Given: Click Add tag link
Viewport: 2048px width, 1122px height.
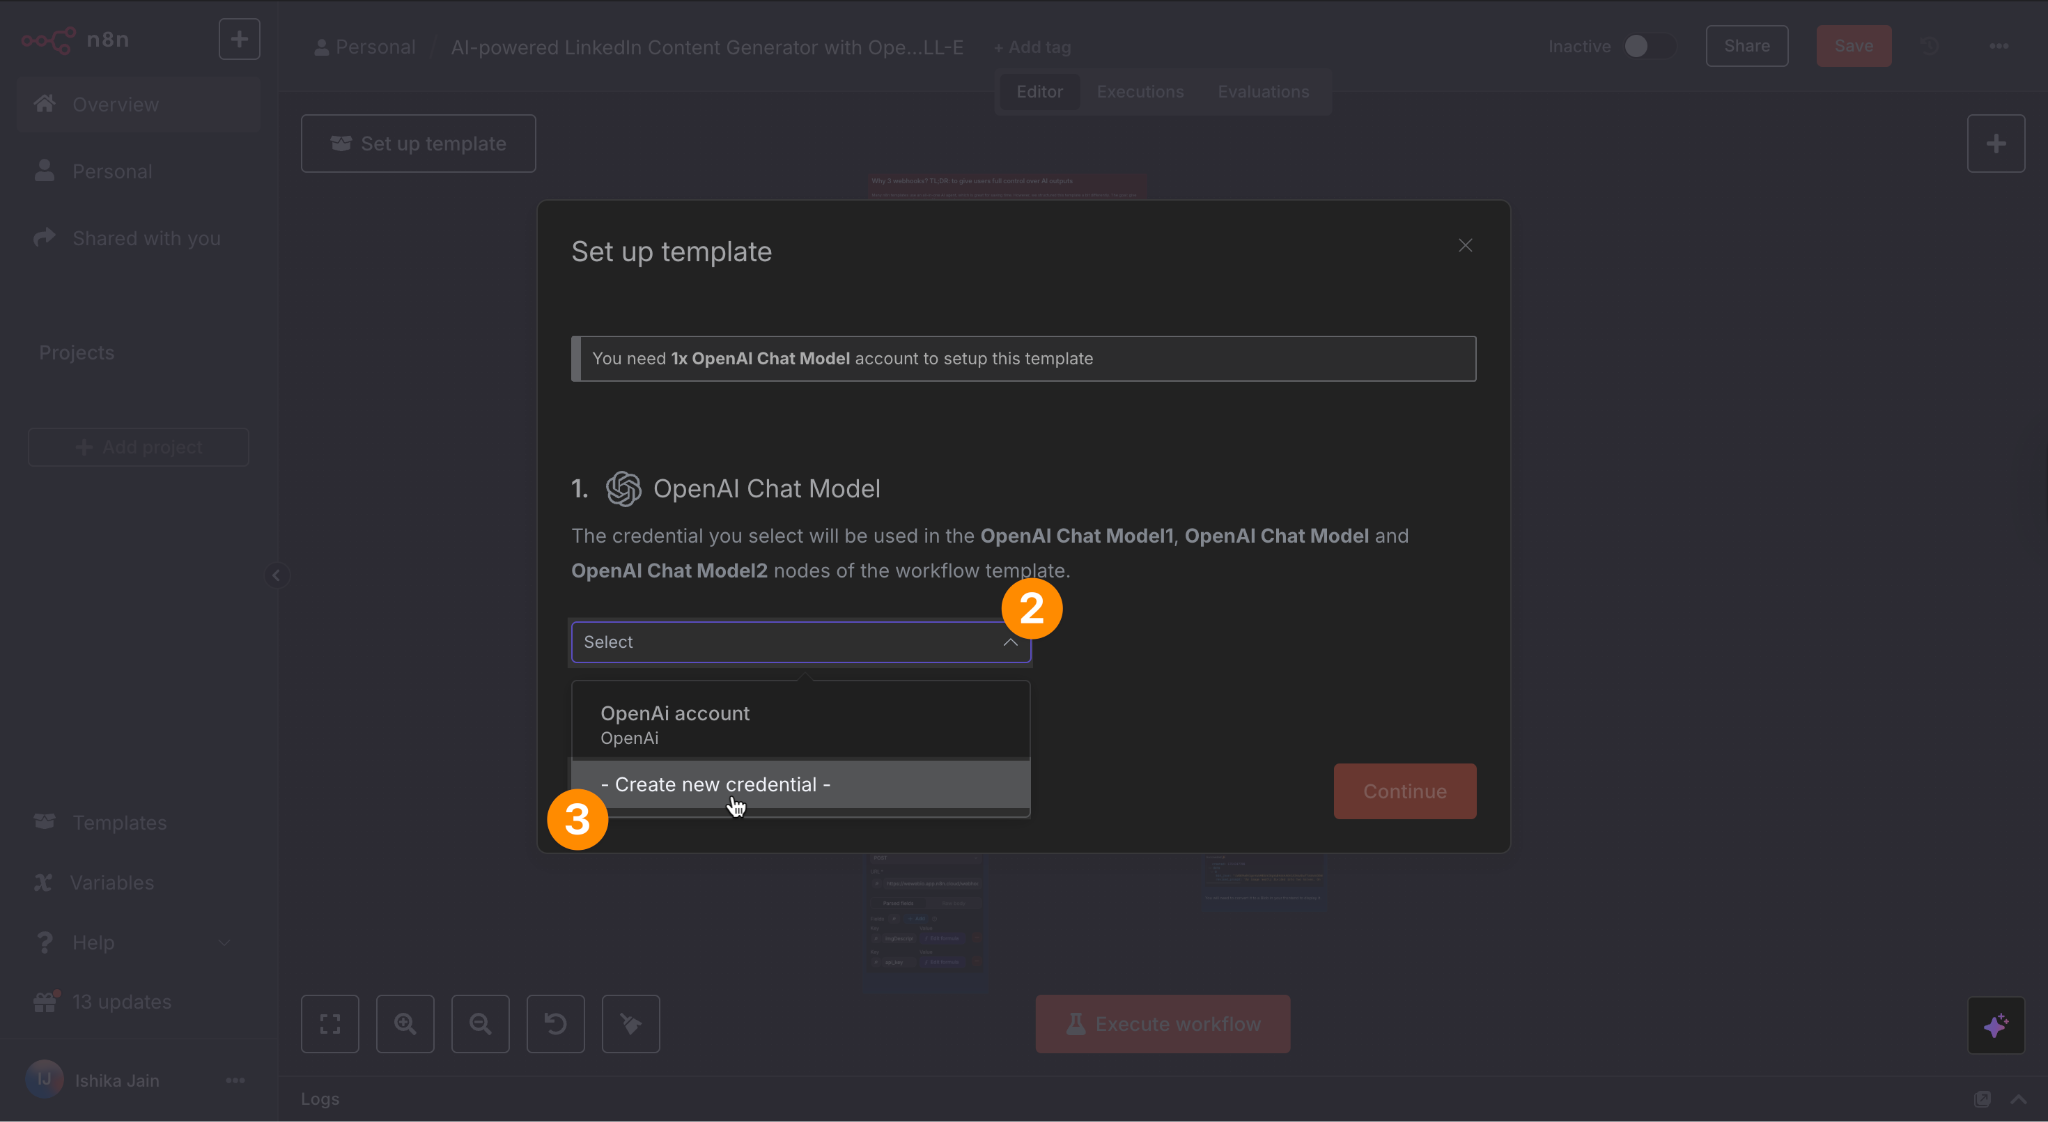Looking at the screenshot, I should click(x=1032, y=47).
